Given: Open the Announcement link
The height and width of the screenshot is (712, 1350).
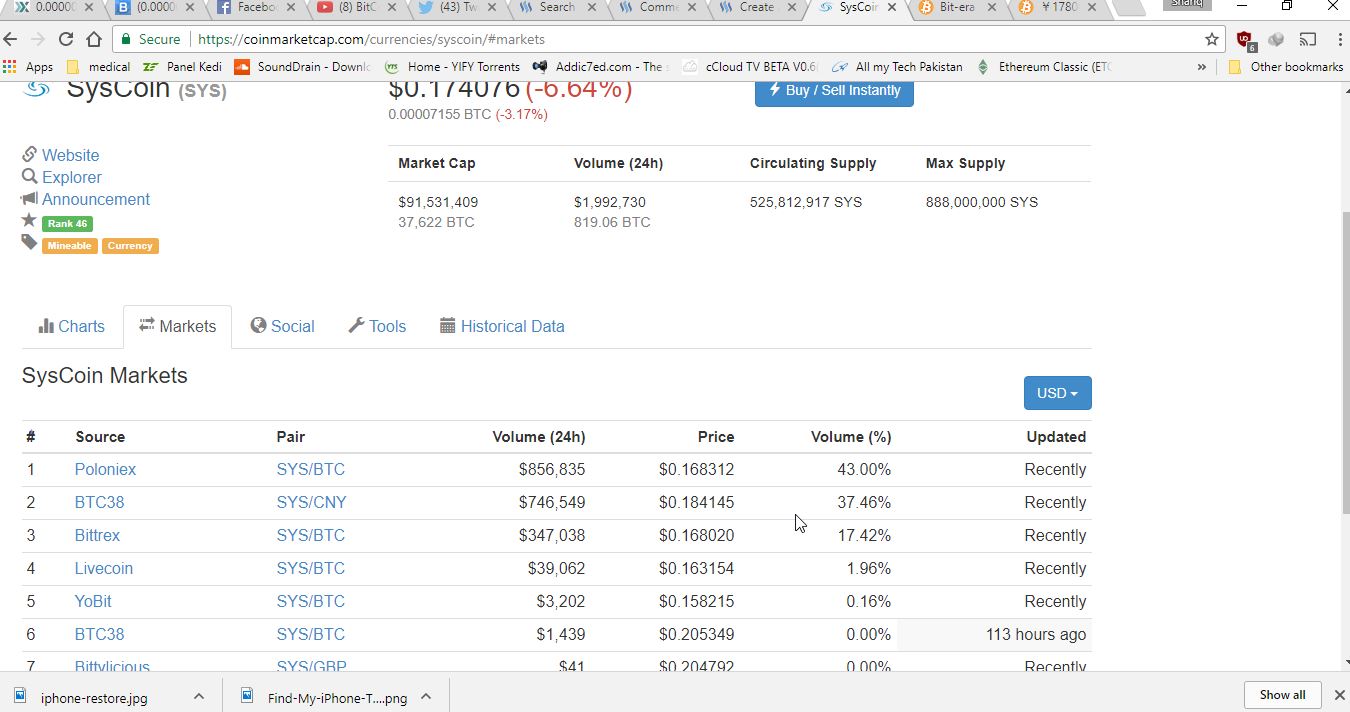Looking at the screenshot, I should 95,199.
